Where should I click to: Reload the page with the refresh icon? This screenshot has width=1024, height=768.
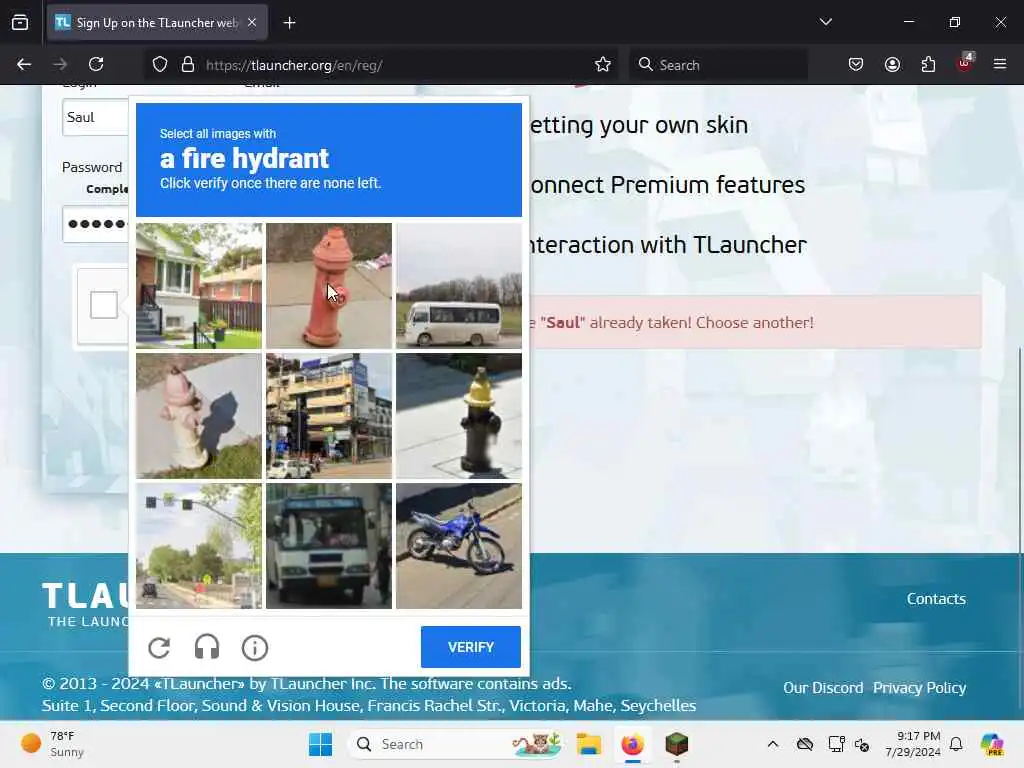[96, 64]
